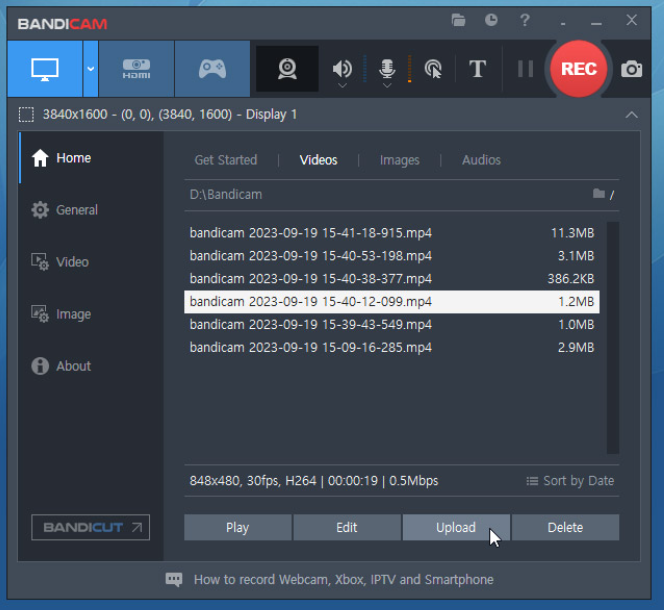Switch to the Get Started tab
The image size is (664, 610).
click(226, 160)
